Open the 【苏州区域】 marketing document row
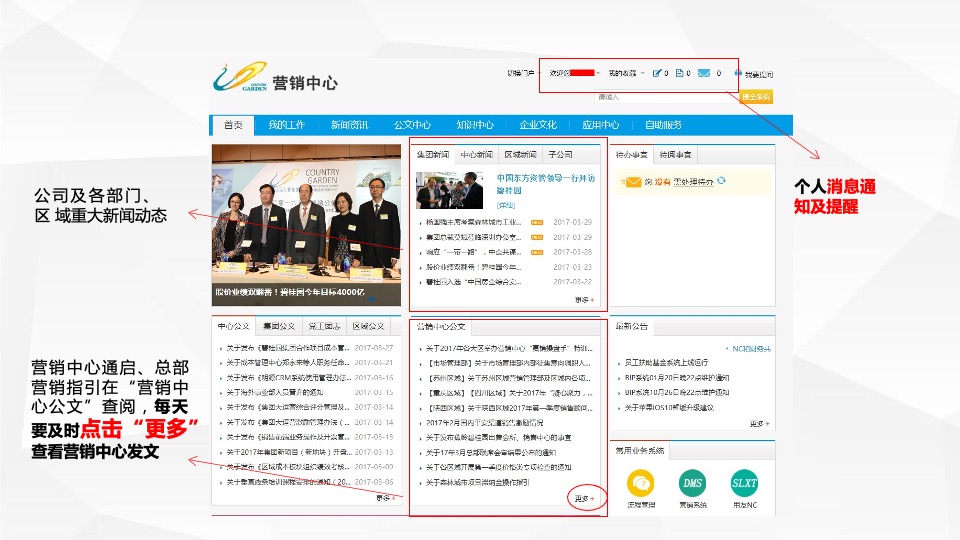Screen dimensions: 960x540 click(508, 378)
